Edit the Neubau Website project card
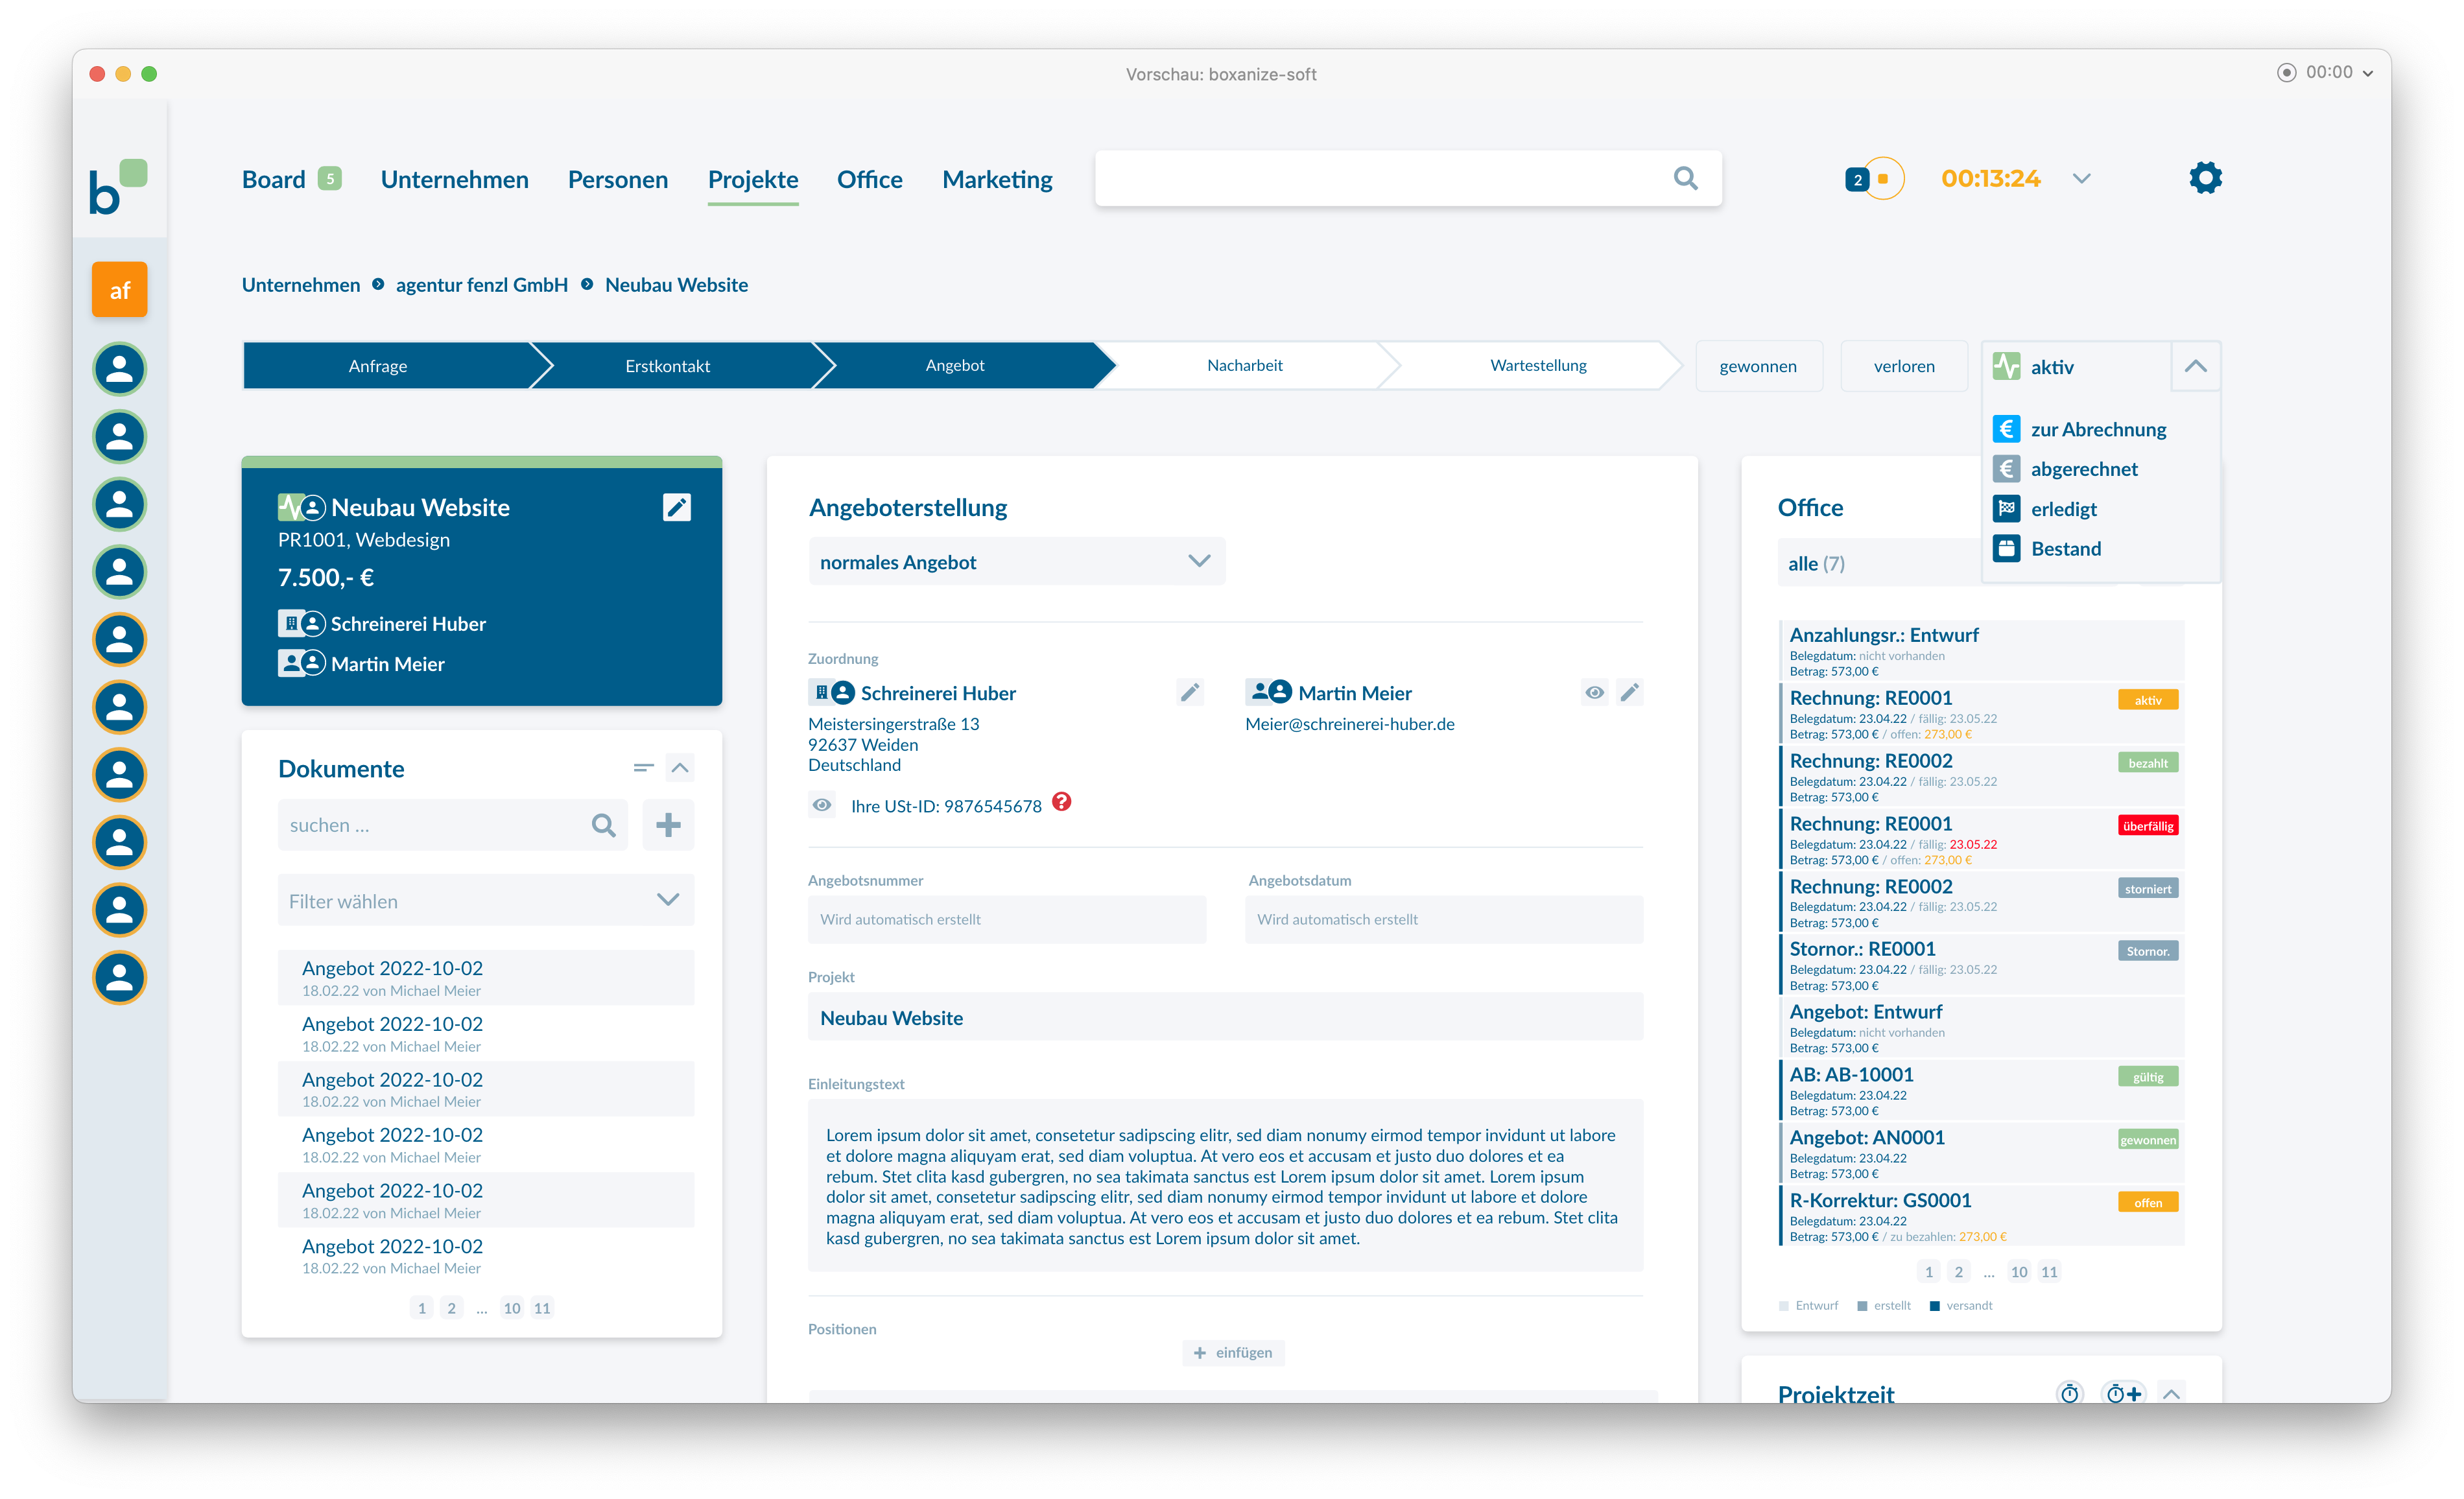The height and width of the screenshot is (1499, 2464). click(677, 507)
